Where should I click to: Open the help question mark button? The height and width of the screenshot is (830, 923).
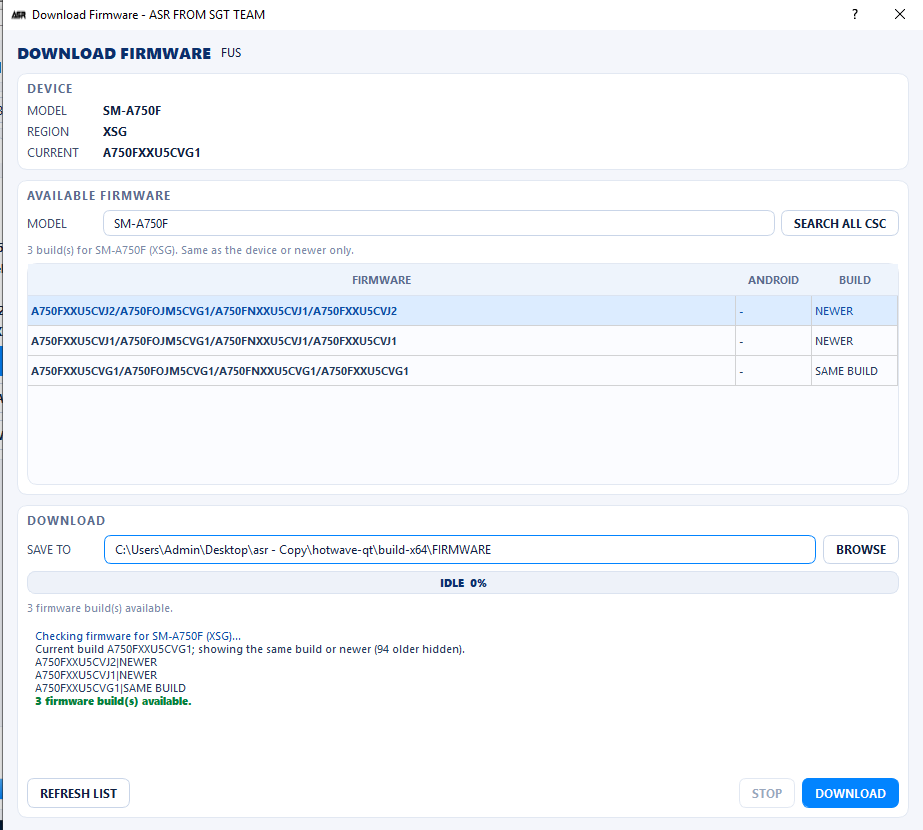coord(855,14)
